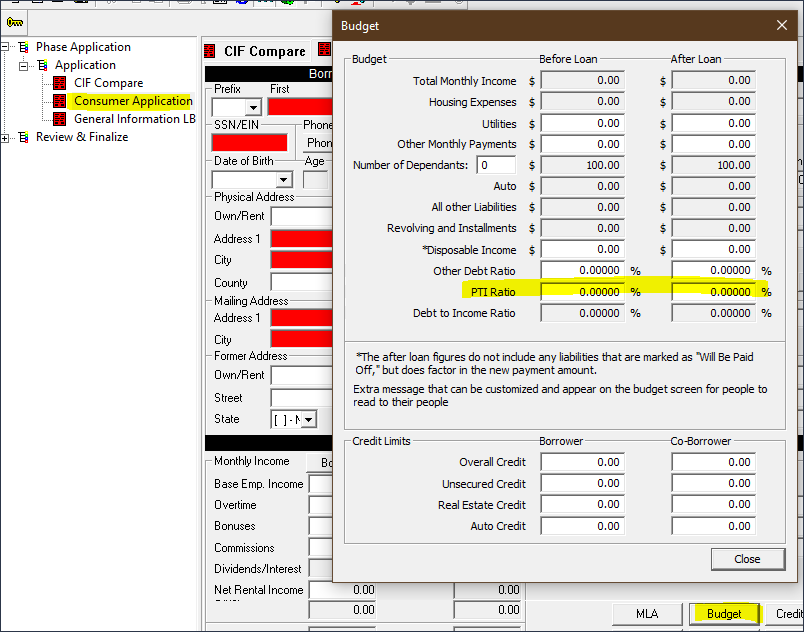Click the Application phase icon in the tree
804x632 pixels.
coord(44,64)
